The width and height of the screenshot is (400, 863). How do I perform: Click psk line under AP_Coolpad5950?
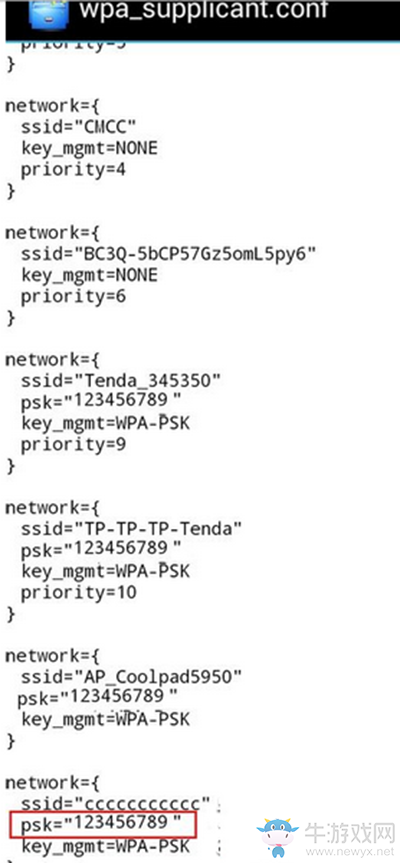[x=97, y=697]
